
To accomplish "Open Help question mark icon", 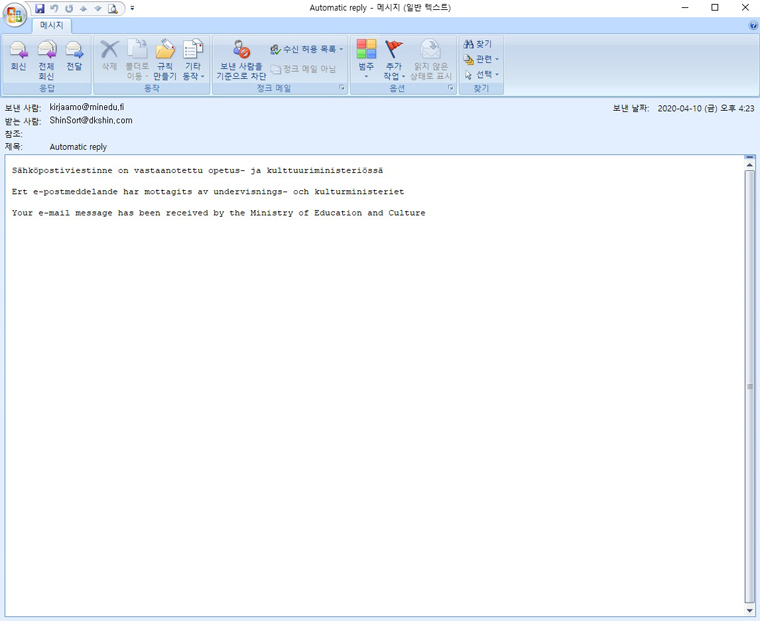I will 753,26.
